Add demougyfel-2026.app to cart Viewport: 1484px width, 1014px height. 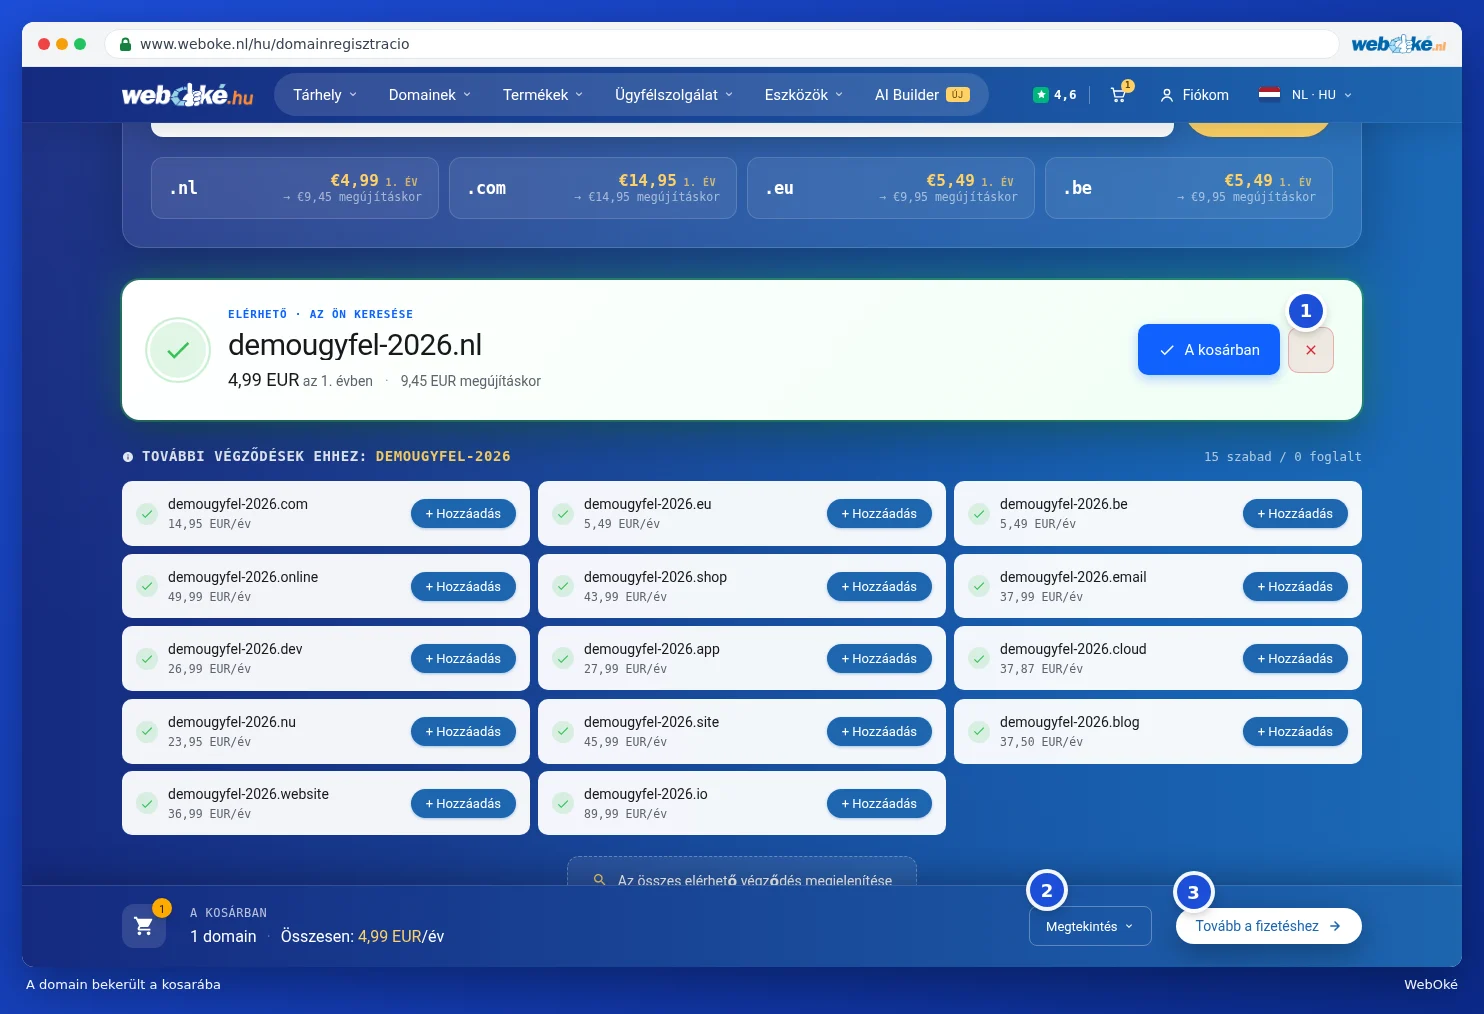[879, 659]
